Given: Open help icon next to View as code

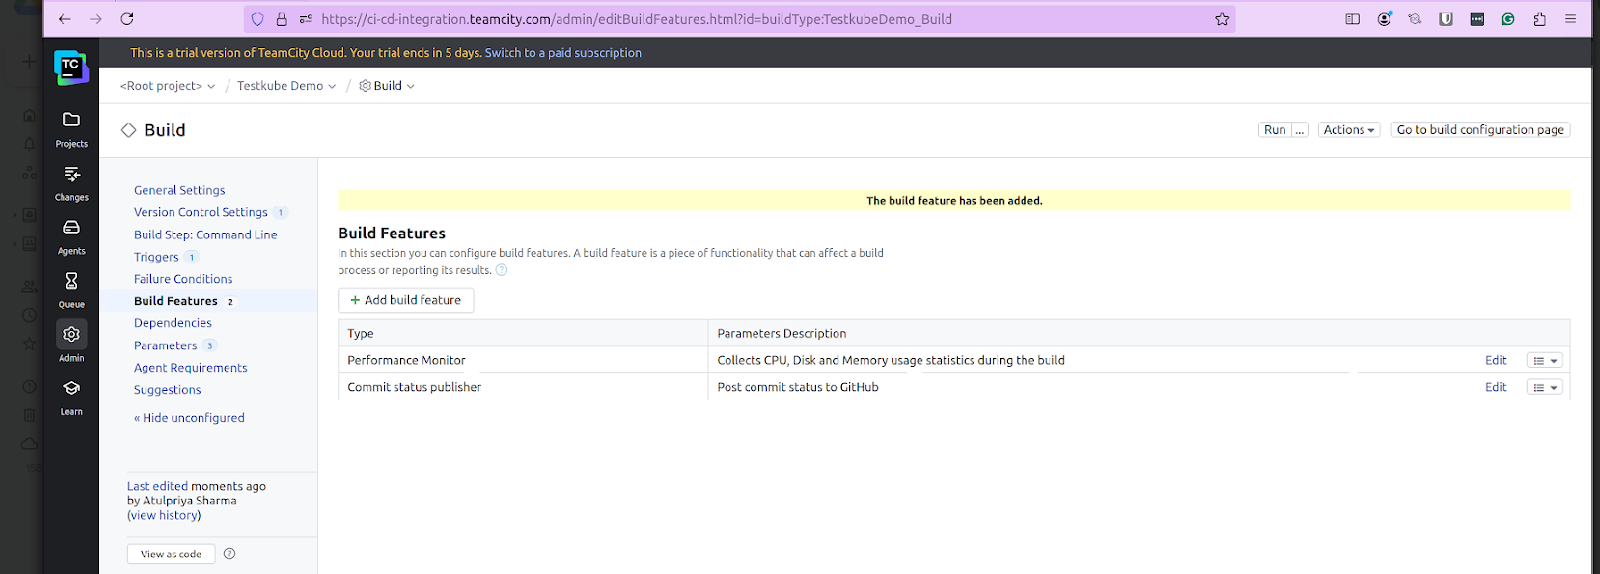Looking at the screenshot, I should coord(230,553).
